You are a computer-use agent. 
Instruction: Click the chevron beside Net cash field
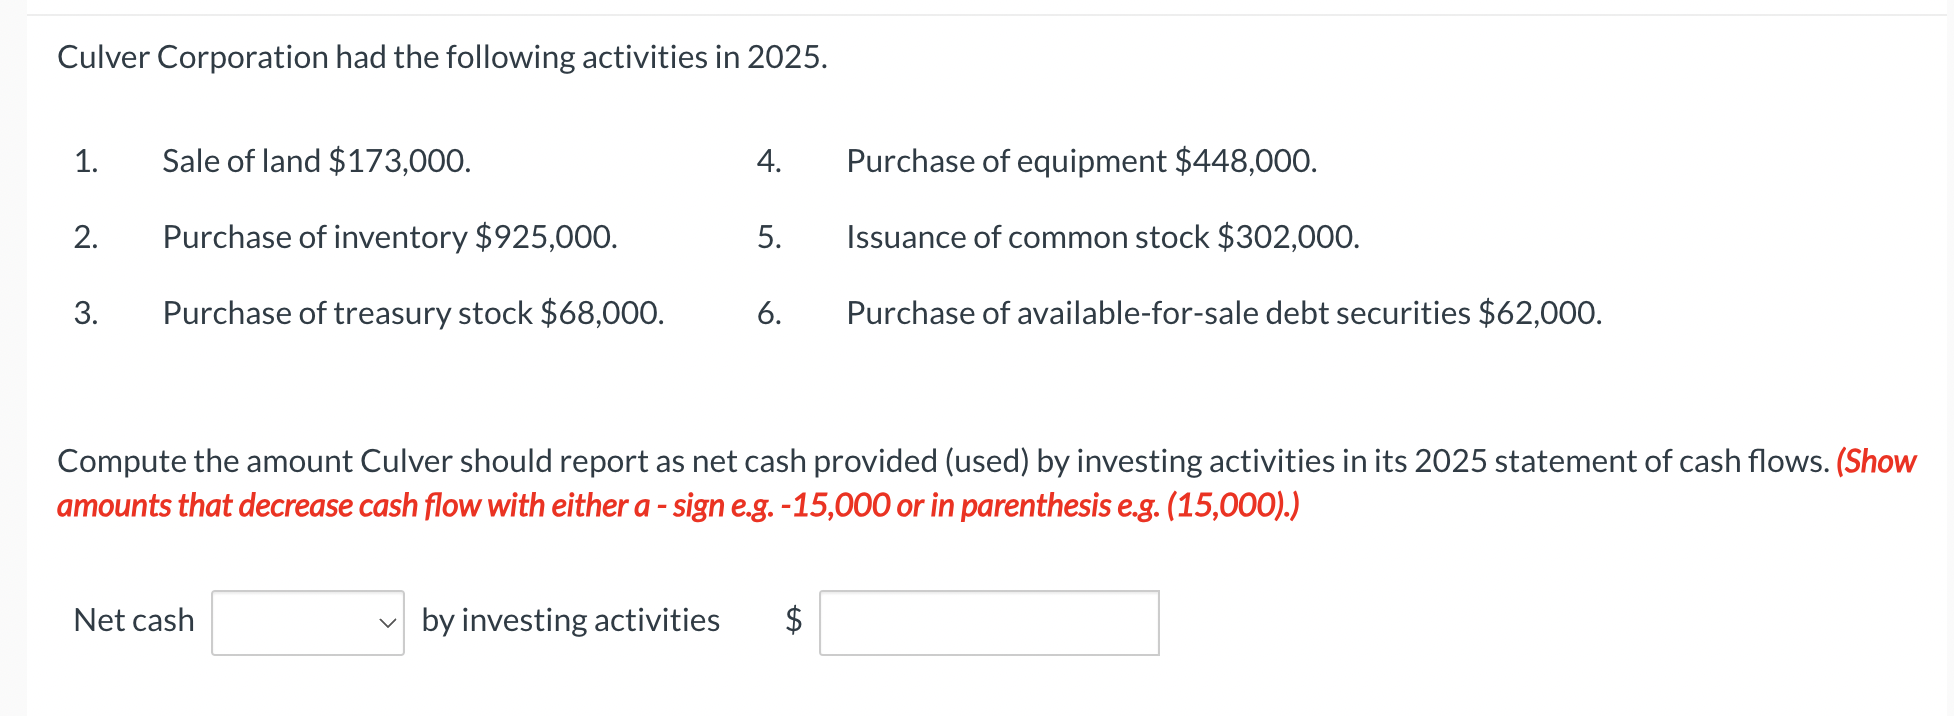click(x=385, y=624)
